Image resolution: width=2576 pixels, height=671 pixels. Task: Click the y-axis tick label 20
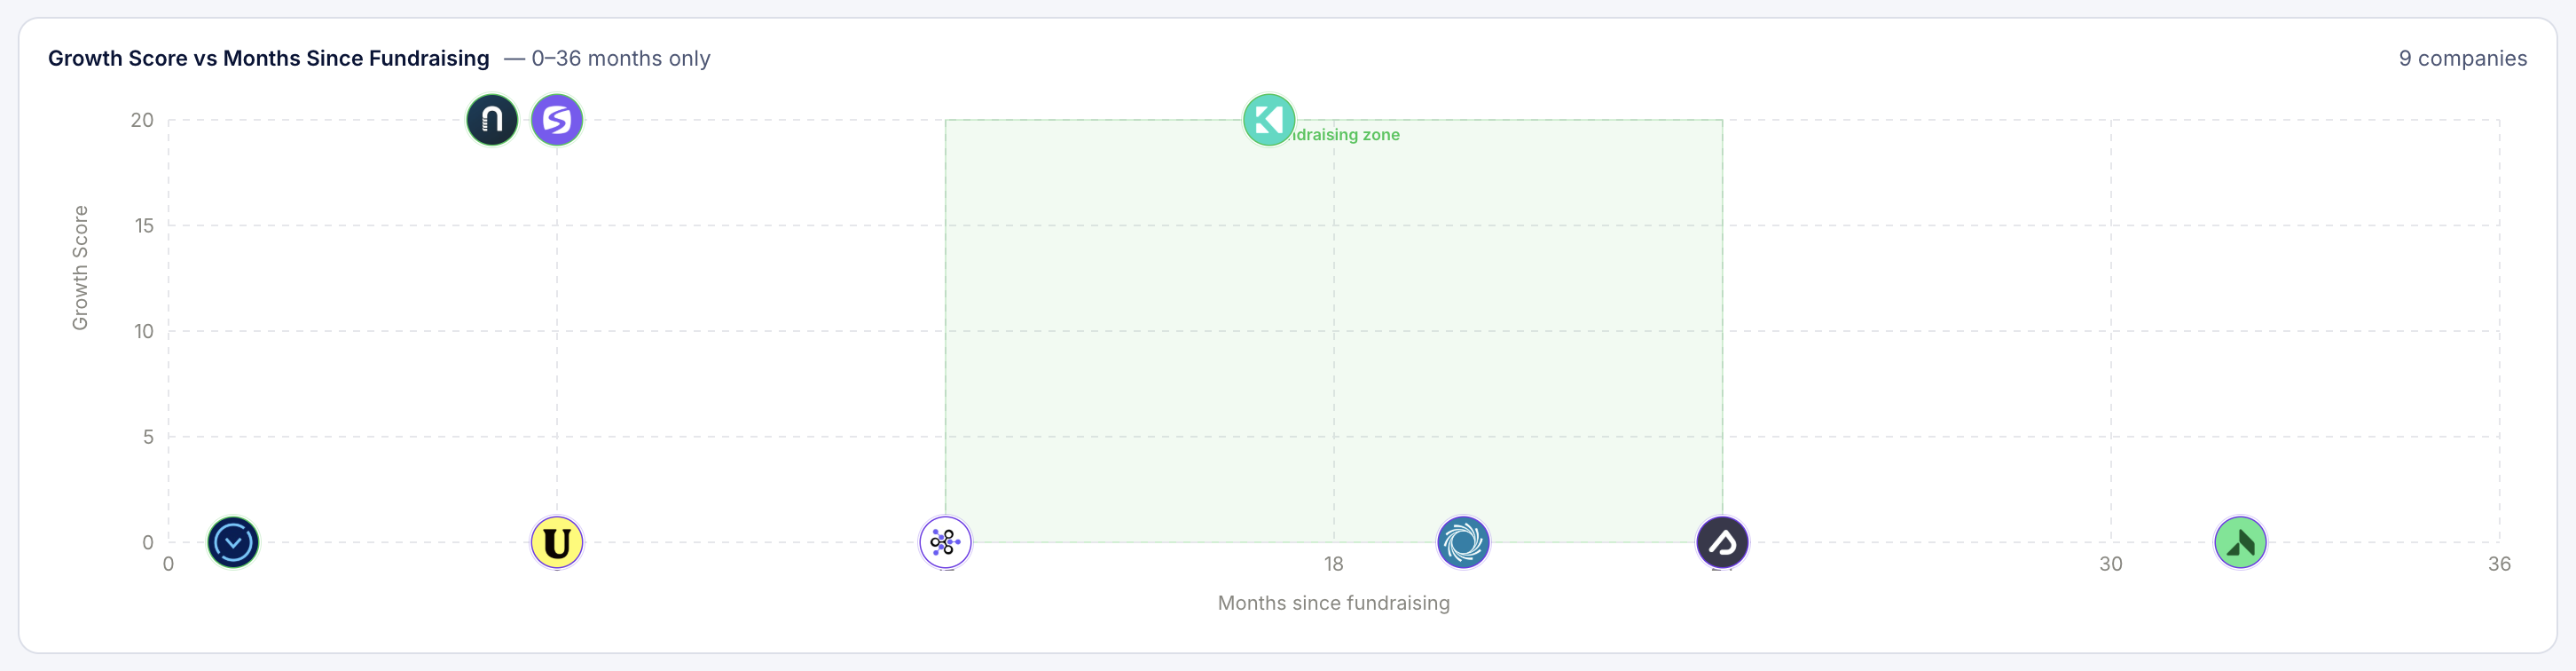142,120
